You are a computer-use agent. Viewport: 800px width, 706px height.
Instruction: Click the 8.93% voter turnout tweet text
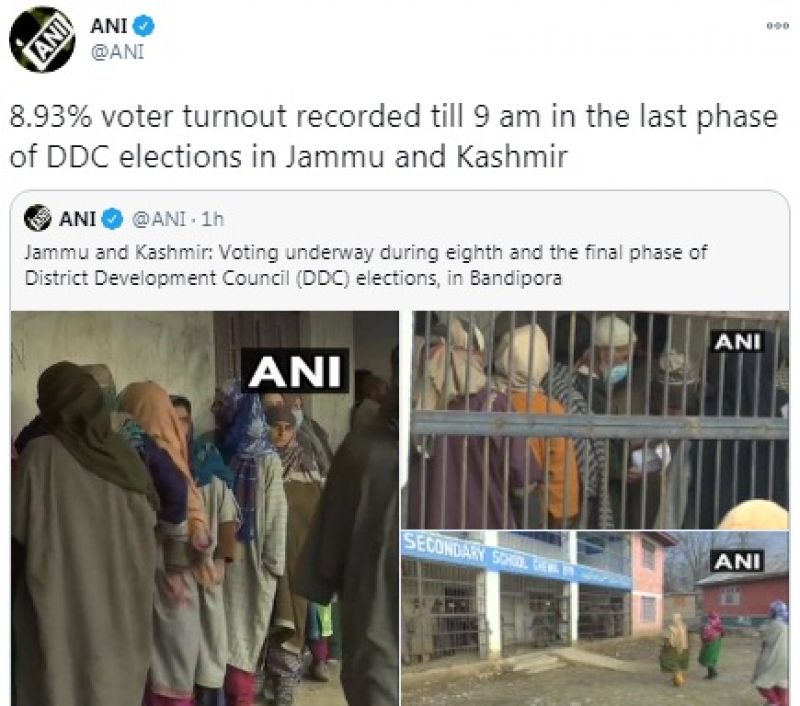point(393,136)
